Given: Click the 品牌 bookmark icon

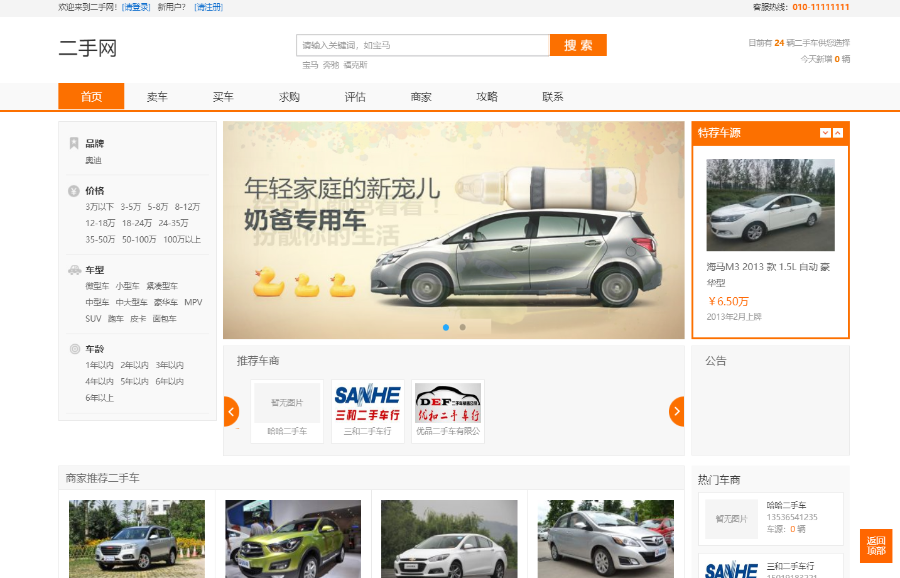Looking at the screenshot, I should (x=73, y=143).
